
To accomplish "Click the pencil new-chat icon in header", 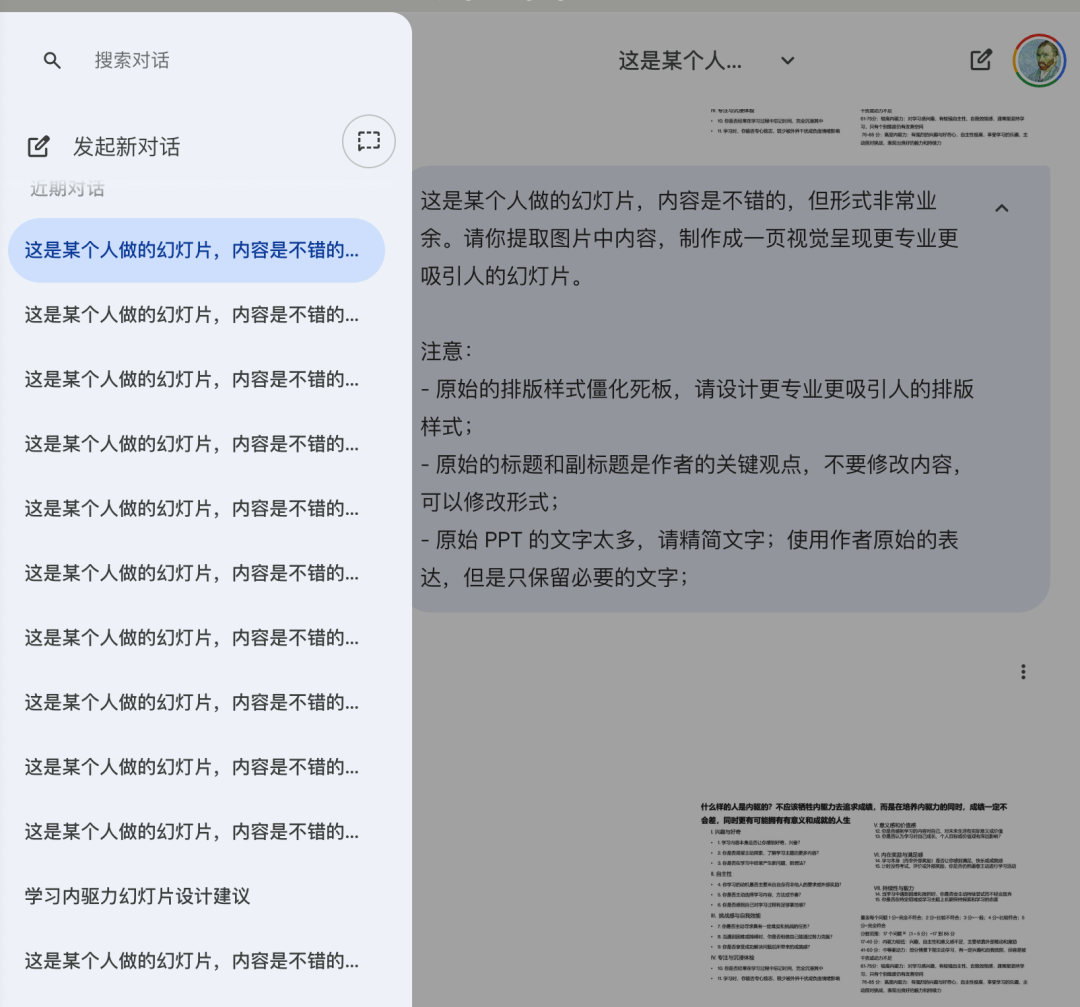I will point(981,61).
